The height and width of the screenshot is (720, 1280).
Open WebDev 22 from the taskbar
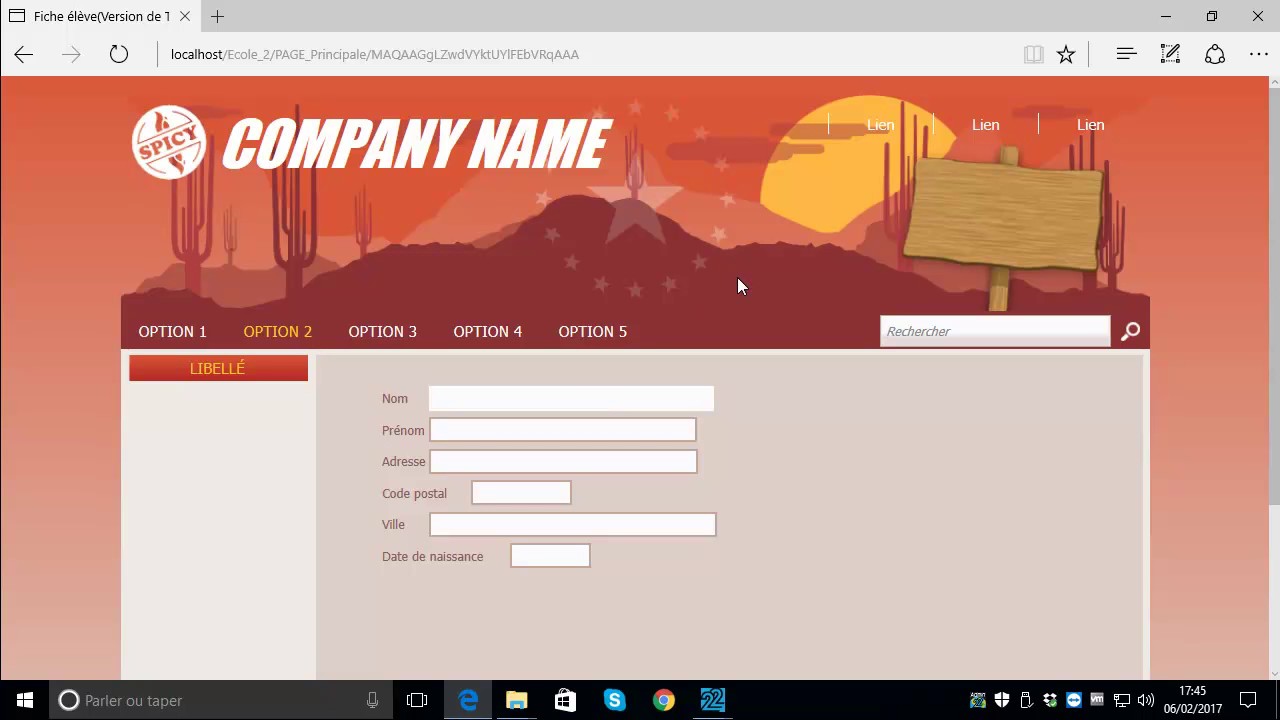coord(713,700)
